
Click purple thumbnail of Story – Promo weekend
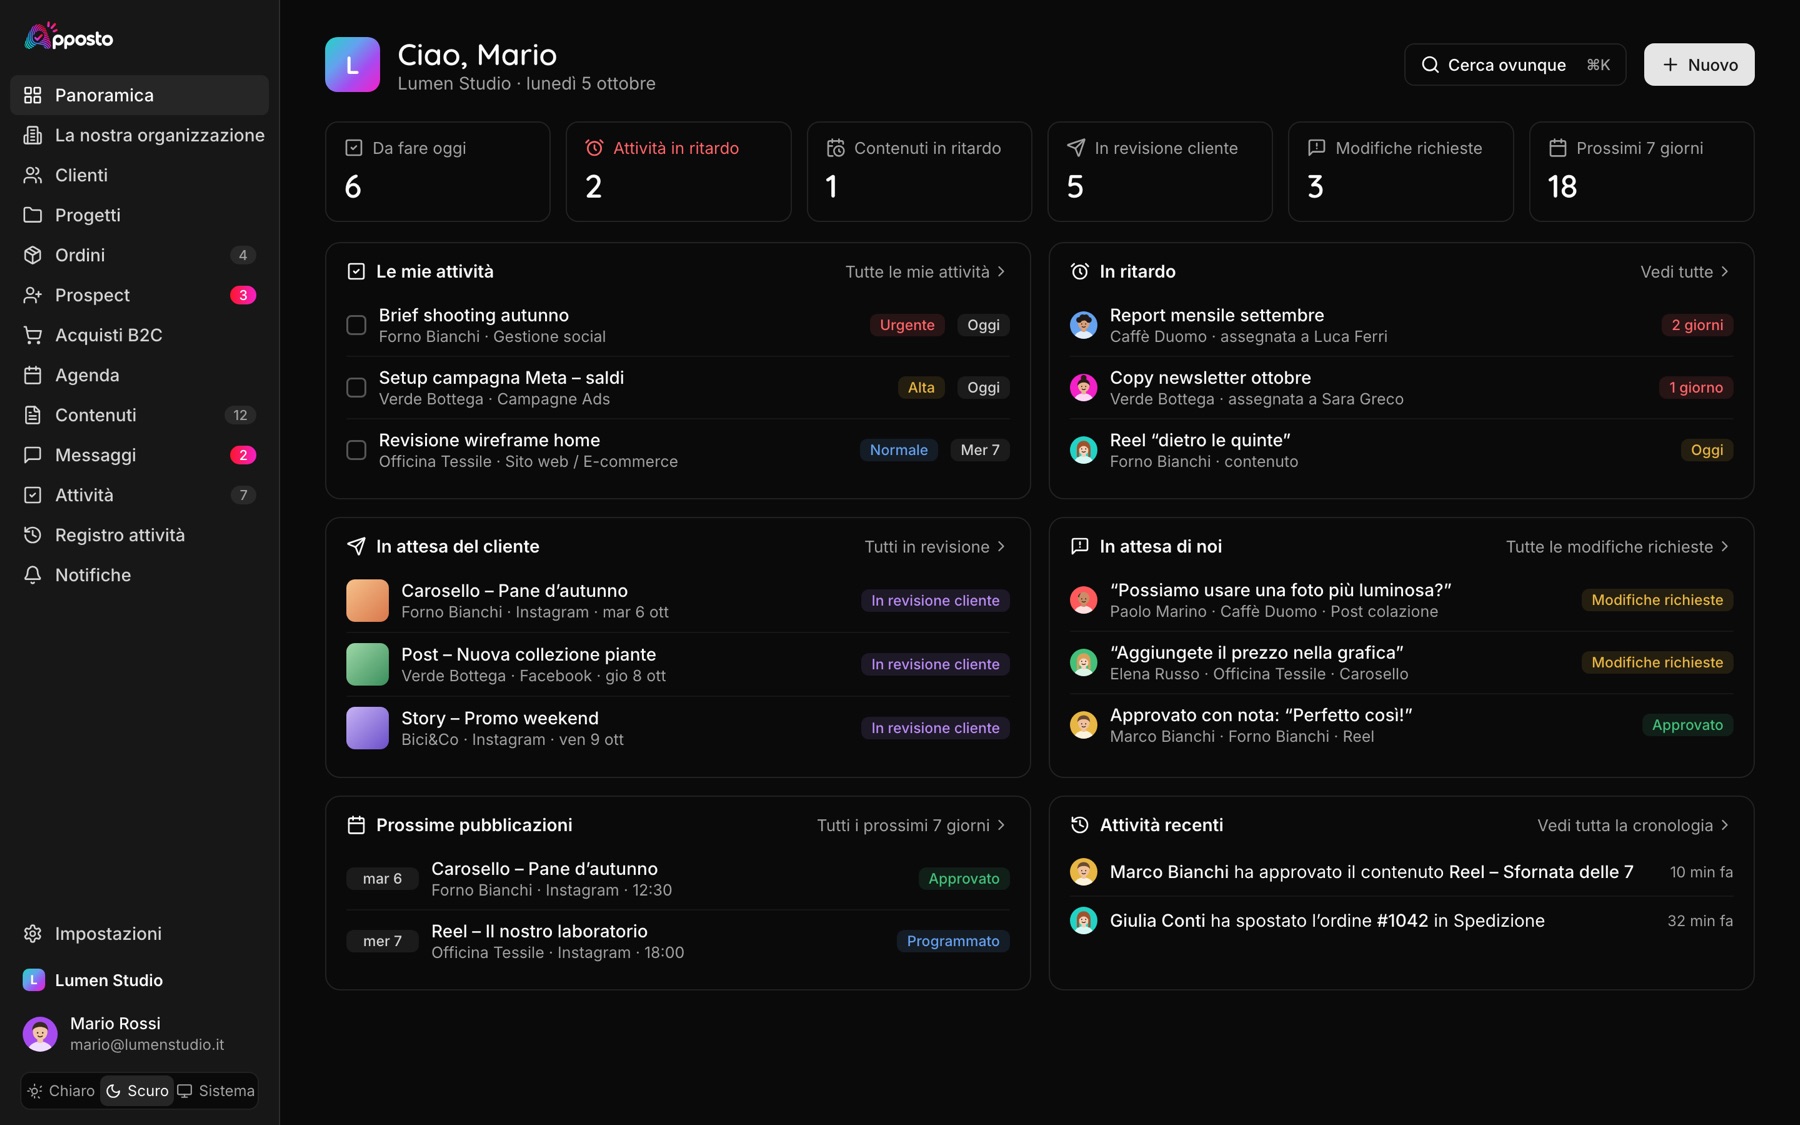tap(367, 728)
